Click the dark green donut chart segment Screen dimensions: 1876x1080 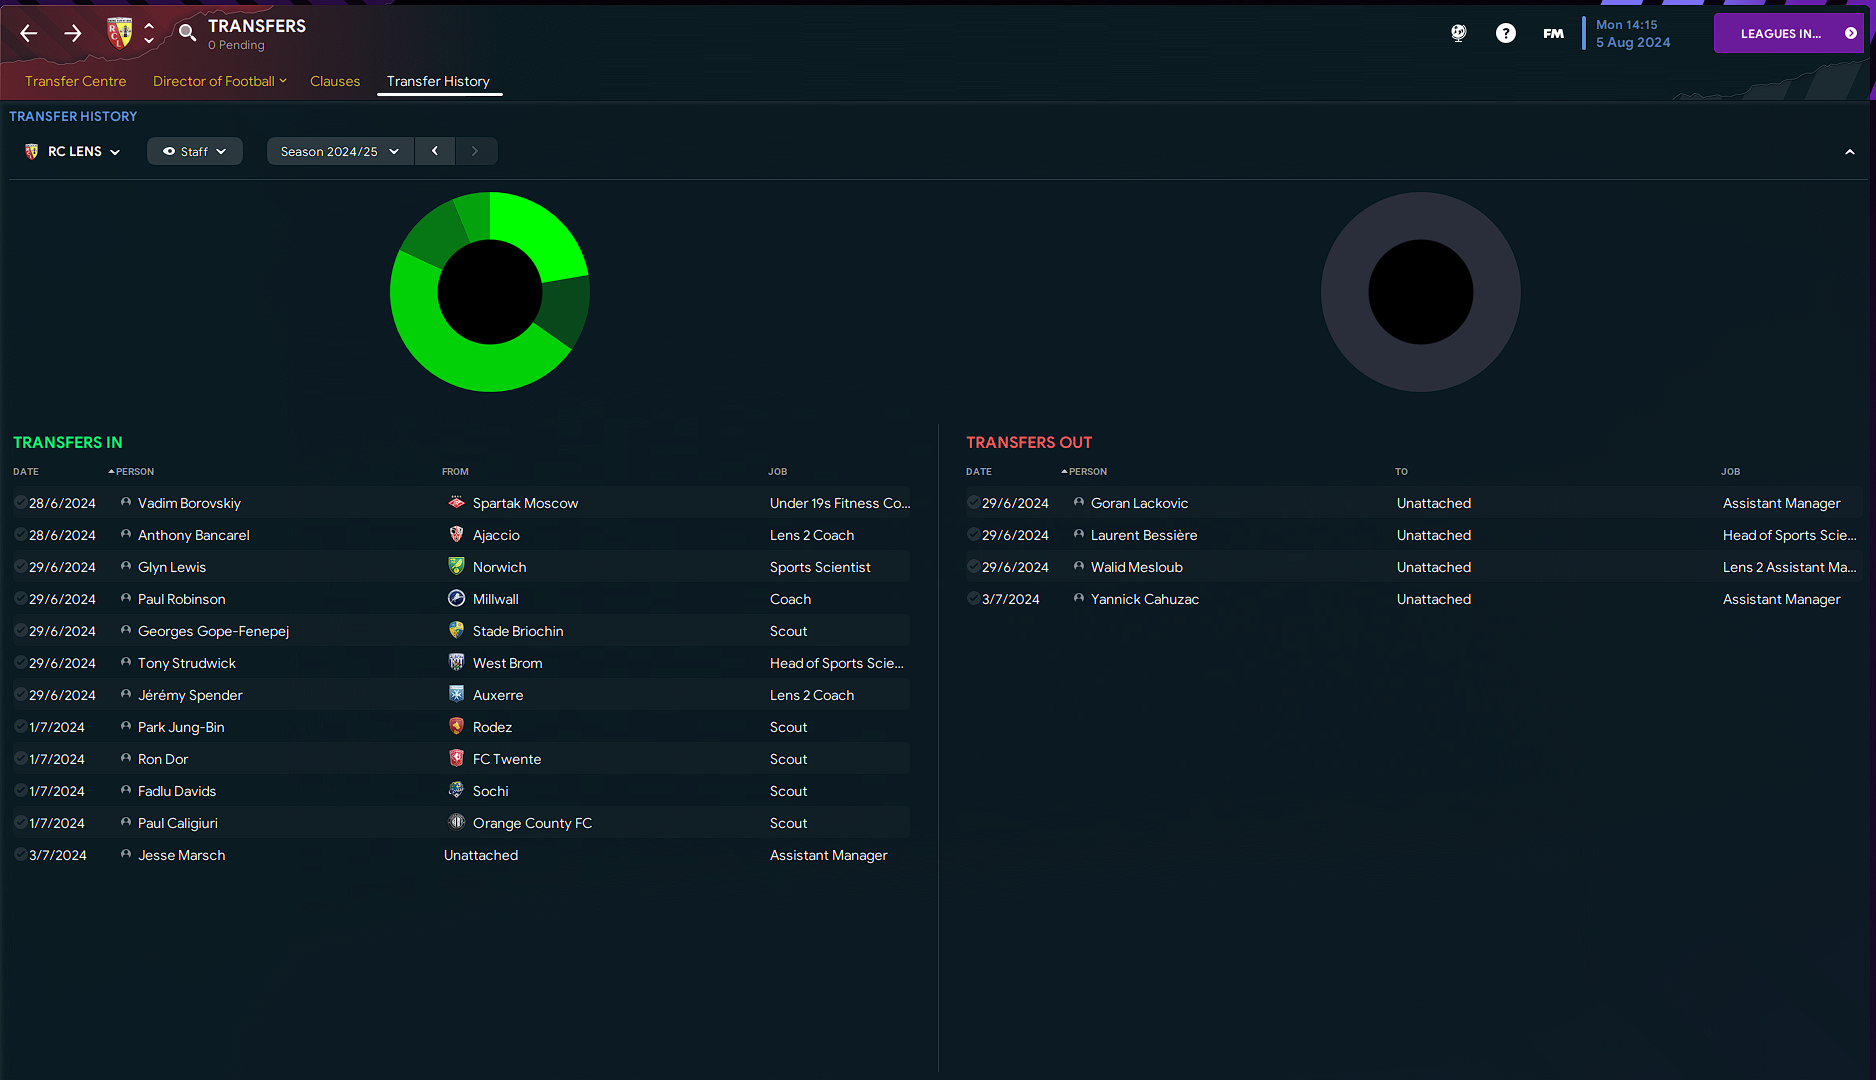(565, 312)
